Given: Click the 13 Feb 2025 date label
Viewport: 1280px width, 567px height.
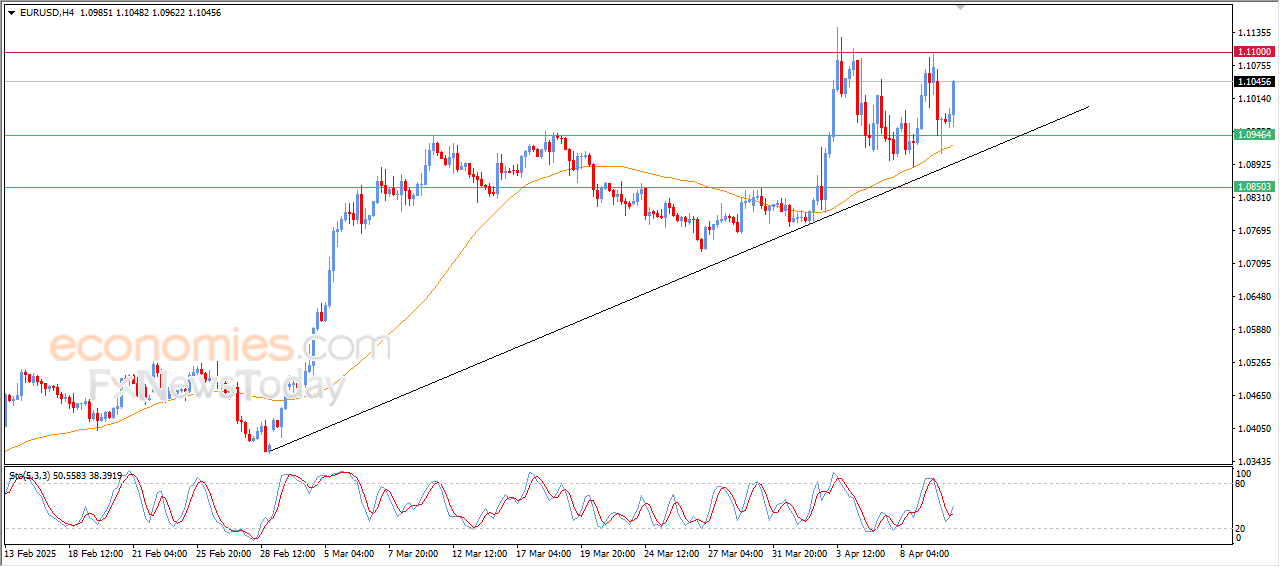Looking at the screenshot, I should click(x=28, y=553).
